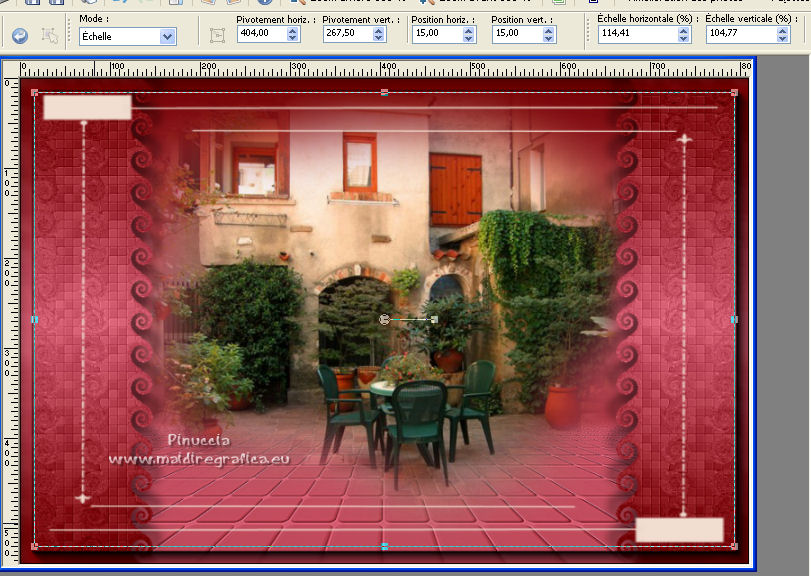Click the vertical ruler on the left edge
Image resolution: width=811 pixels, height=576 pixels.
click(x=10, y=321)
